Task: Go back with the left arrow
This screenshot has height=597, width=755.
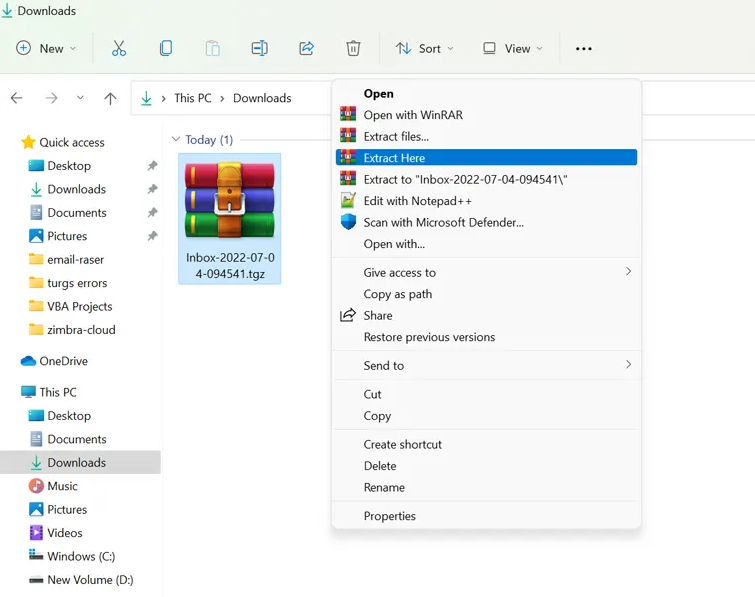Action: tap(16, 98)
